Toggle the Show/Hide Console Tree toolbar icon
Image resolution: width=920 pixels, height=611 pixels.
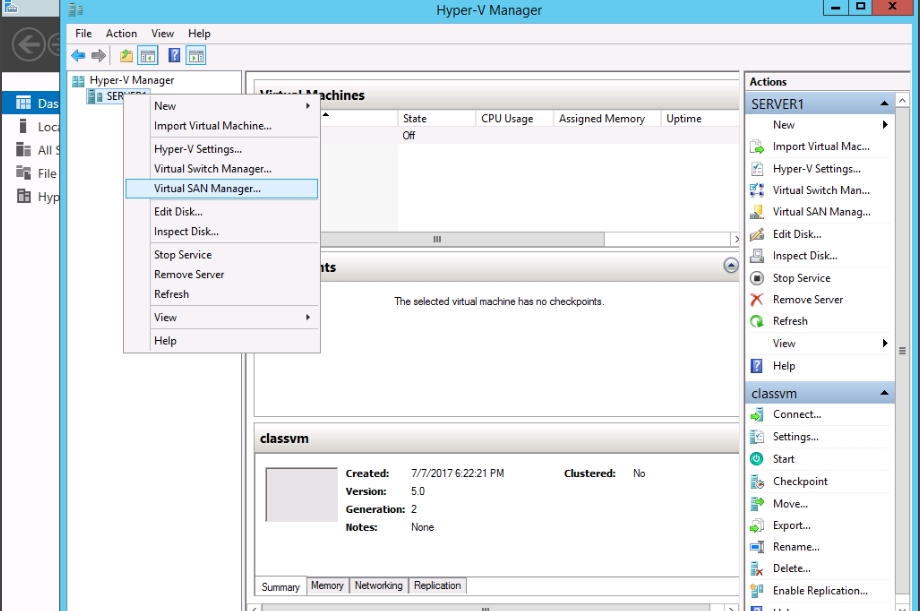tap(148, 56)
